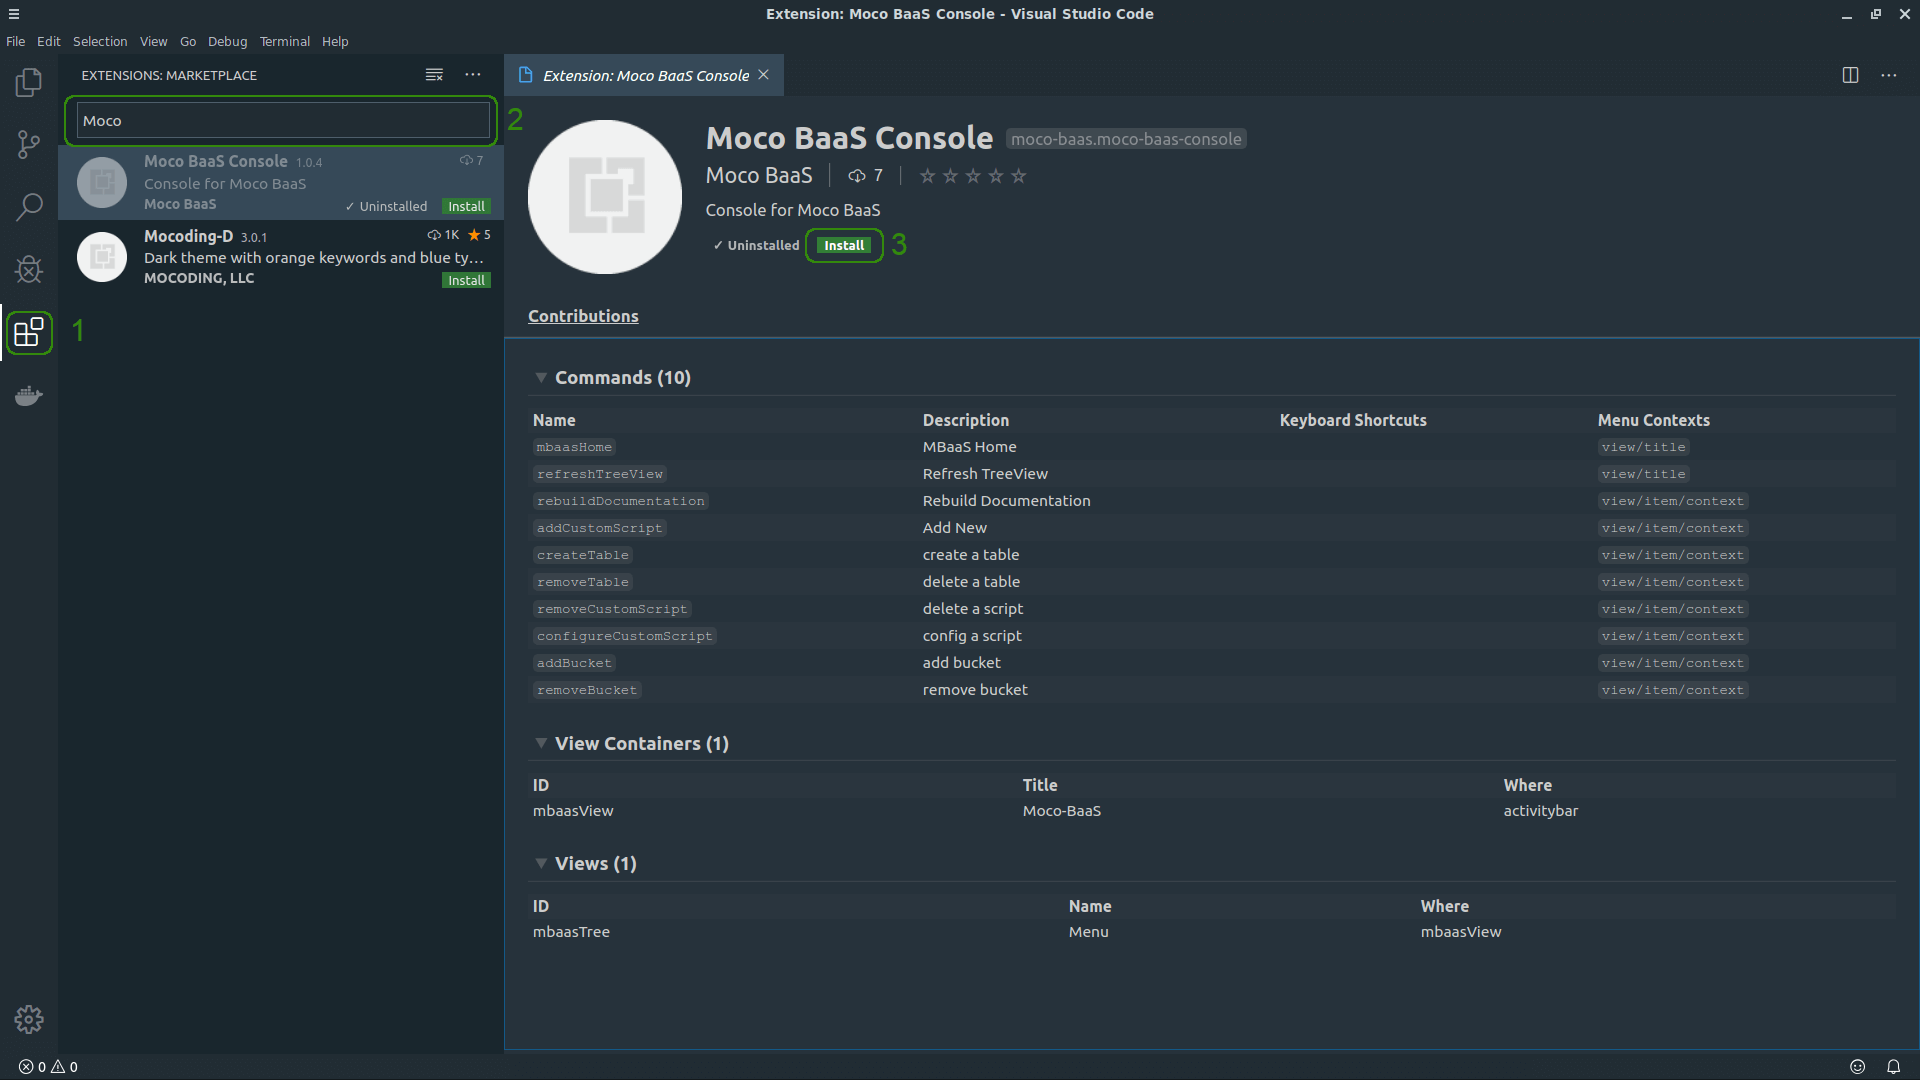Click the Moco extensions search field
Image resolution: width=1920 pixels, height=1080 pixels.
[x=283, y=121]
